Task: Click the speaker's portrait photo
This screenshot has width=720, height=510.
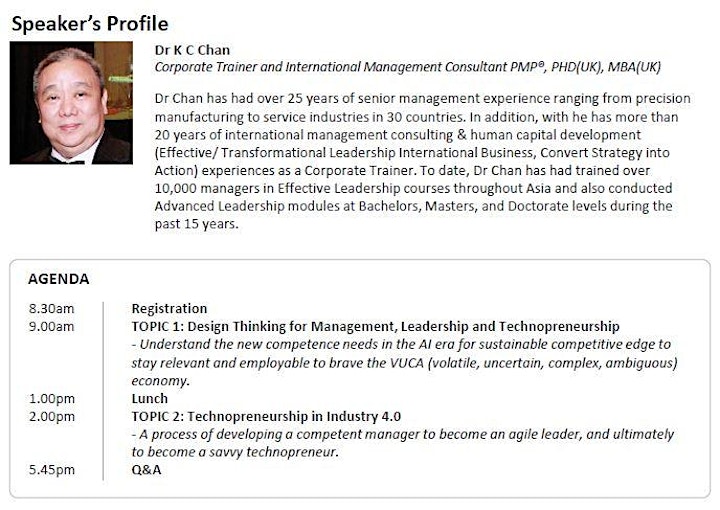Action: (x=71, y=103)
